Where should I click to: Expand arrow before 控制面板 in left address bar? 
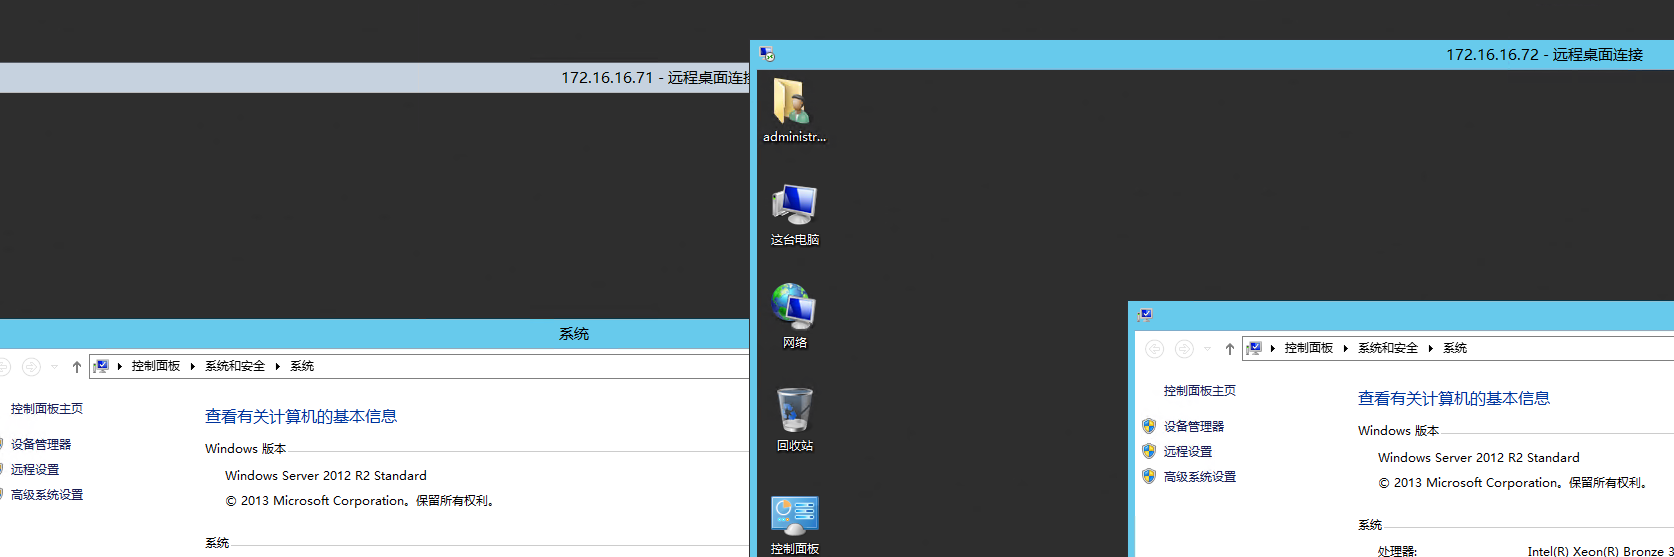pos(120,366)
